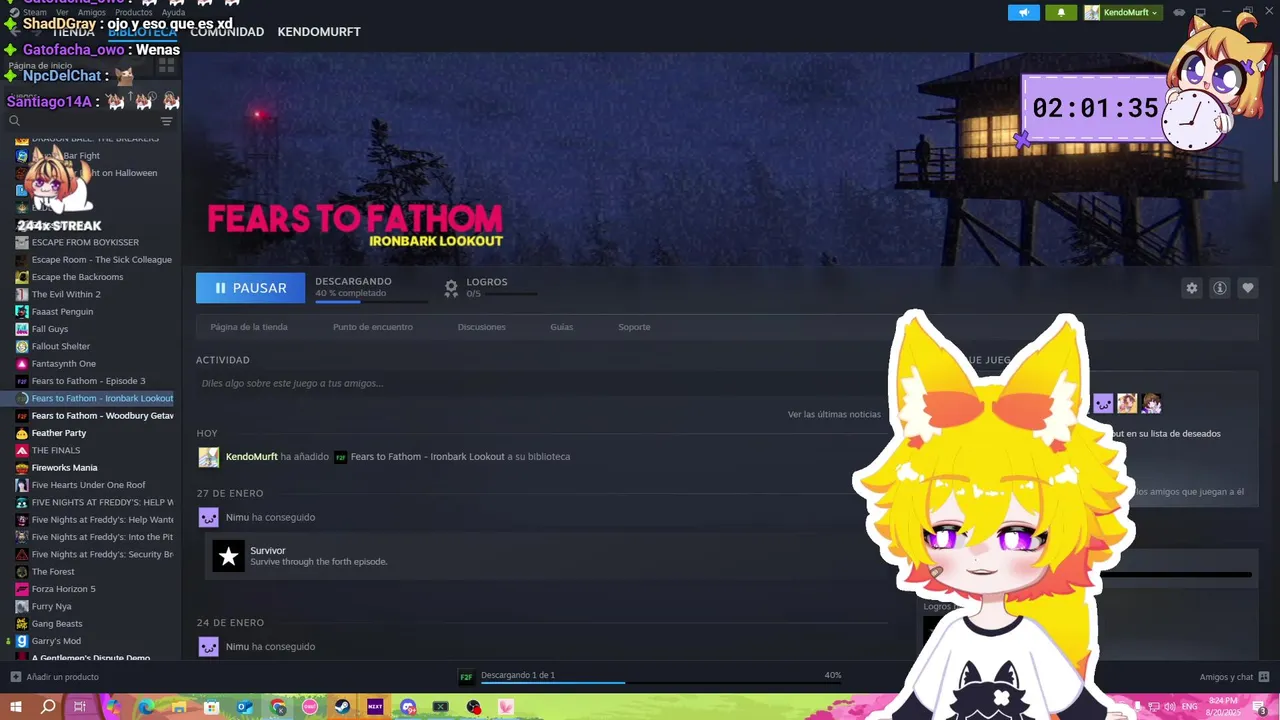The width and height of the screenshot is (1280, 720).
Task: Select THE FINALS in library
Action: pyautogui.click(x=56, y=450)
